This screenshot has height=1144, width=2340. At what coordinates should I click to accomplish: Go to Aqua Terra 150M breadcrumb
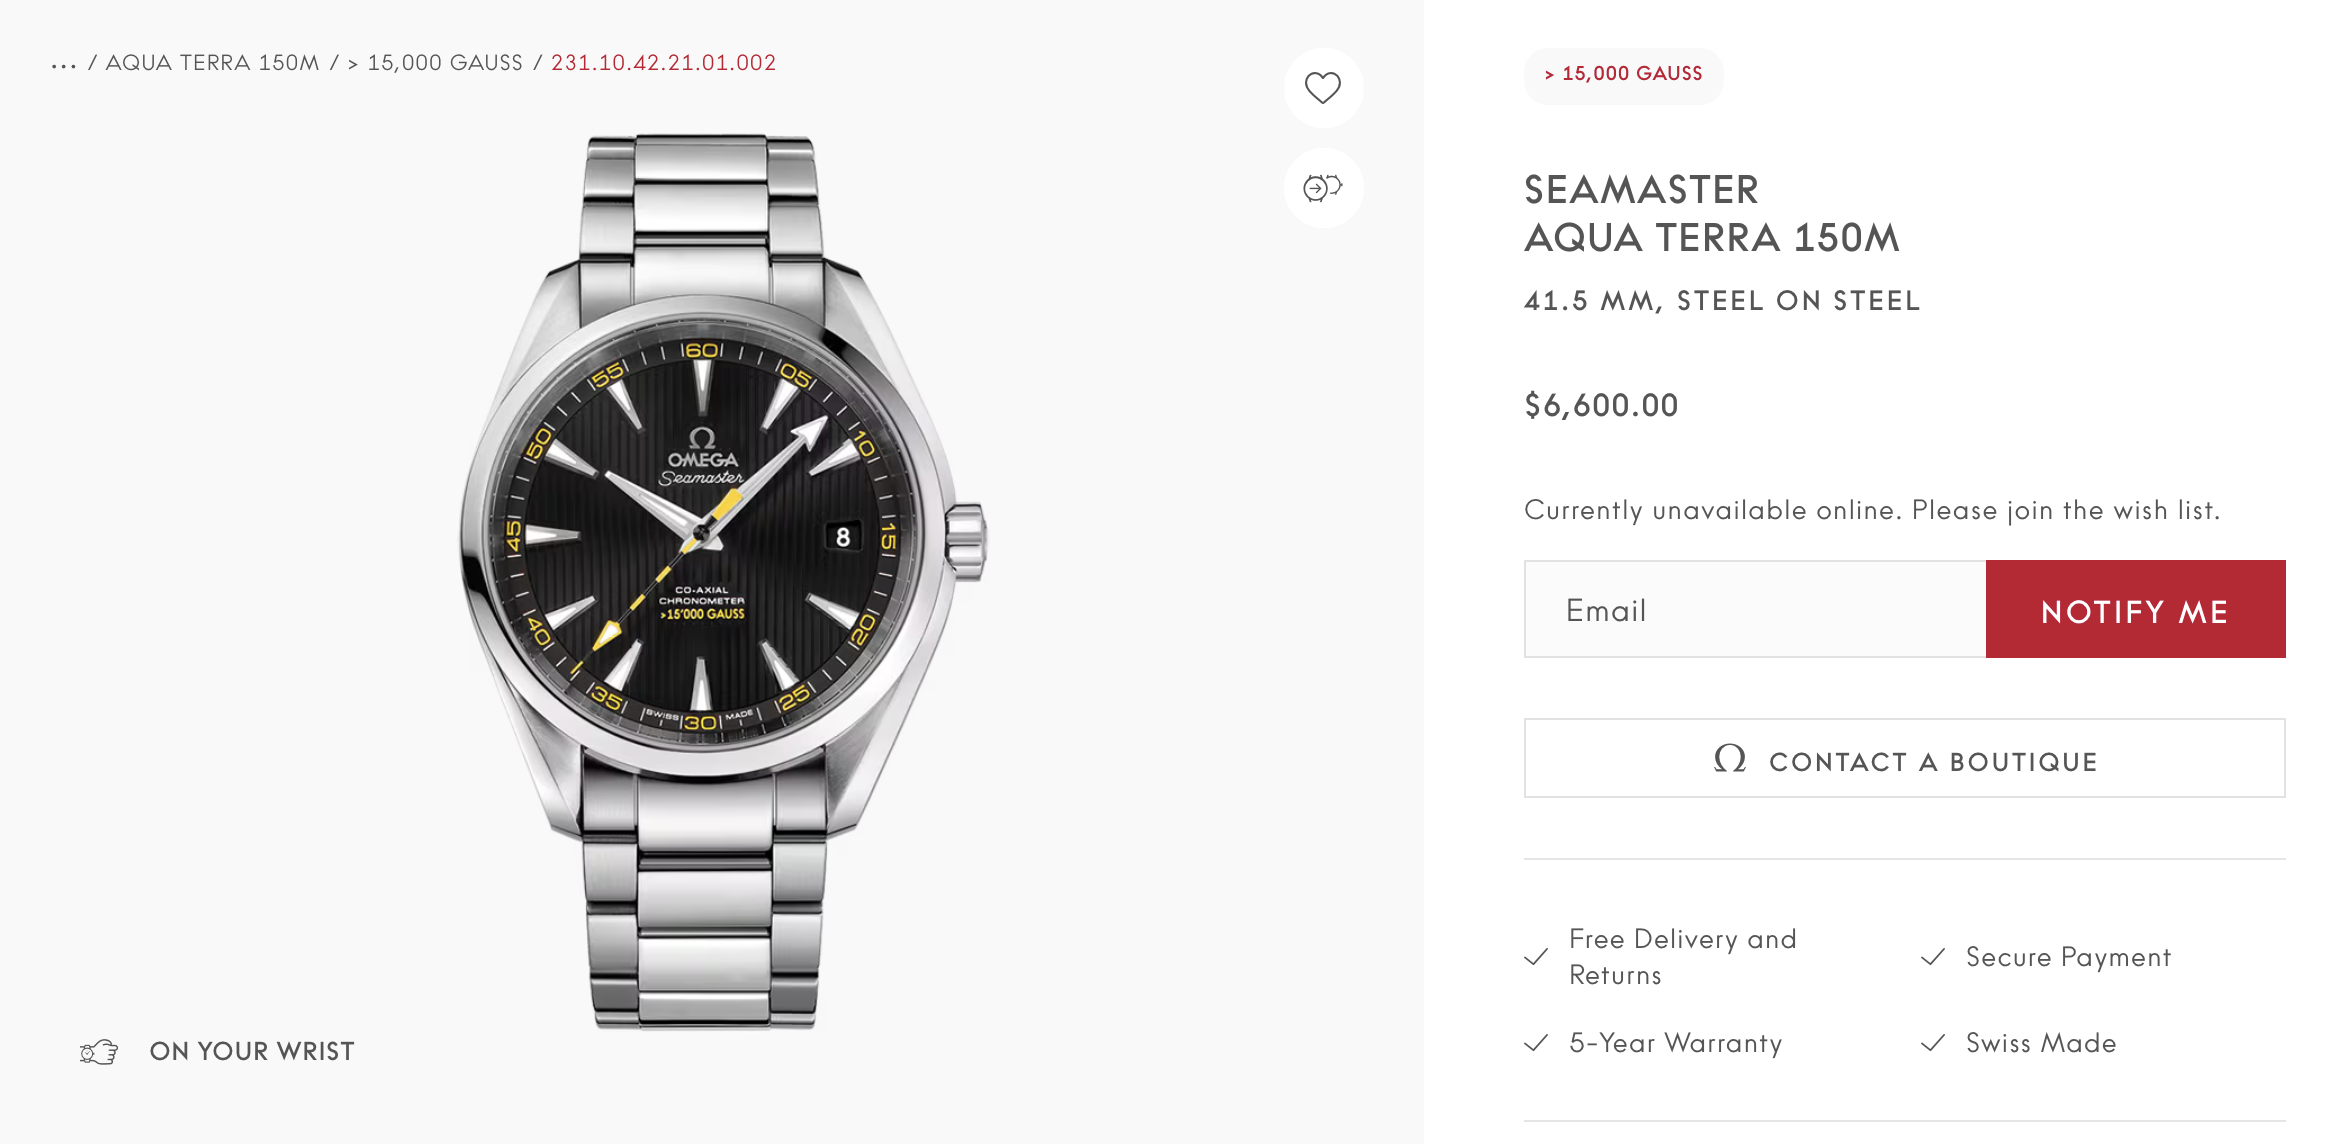click(212, 63)
